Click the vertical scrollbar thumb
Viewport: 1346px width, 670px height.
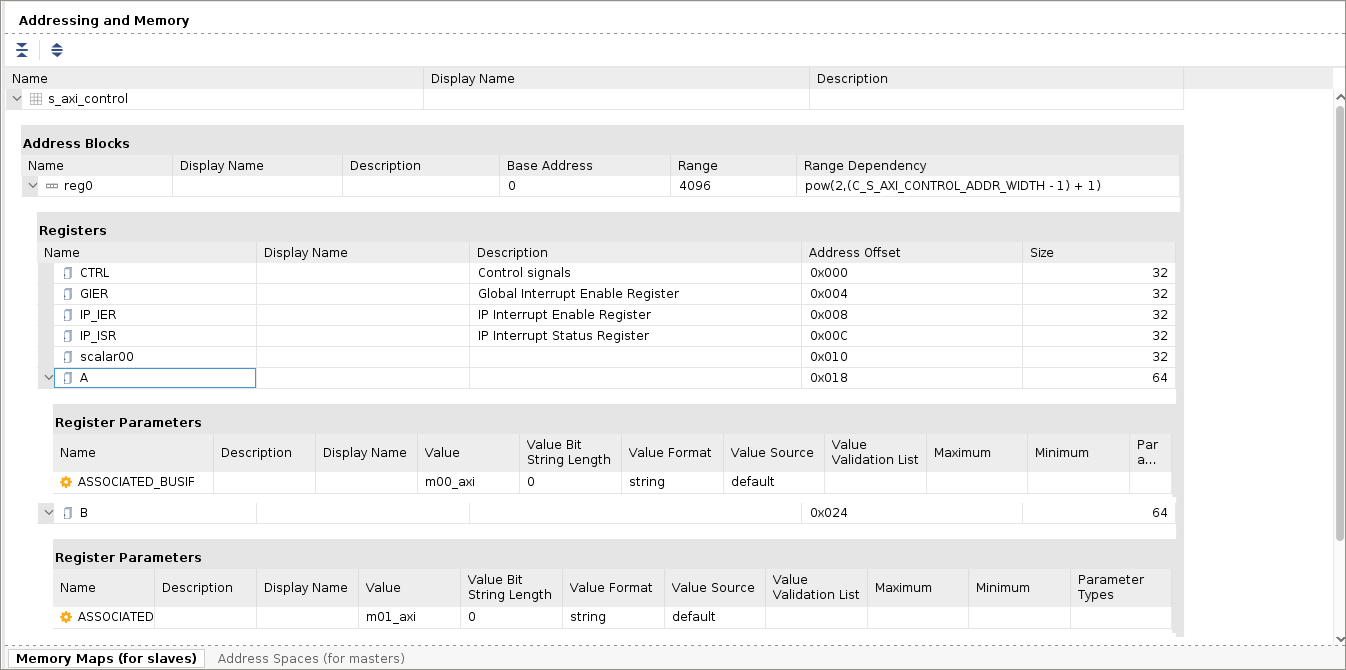(1340, 322)
